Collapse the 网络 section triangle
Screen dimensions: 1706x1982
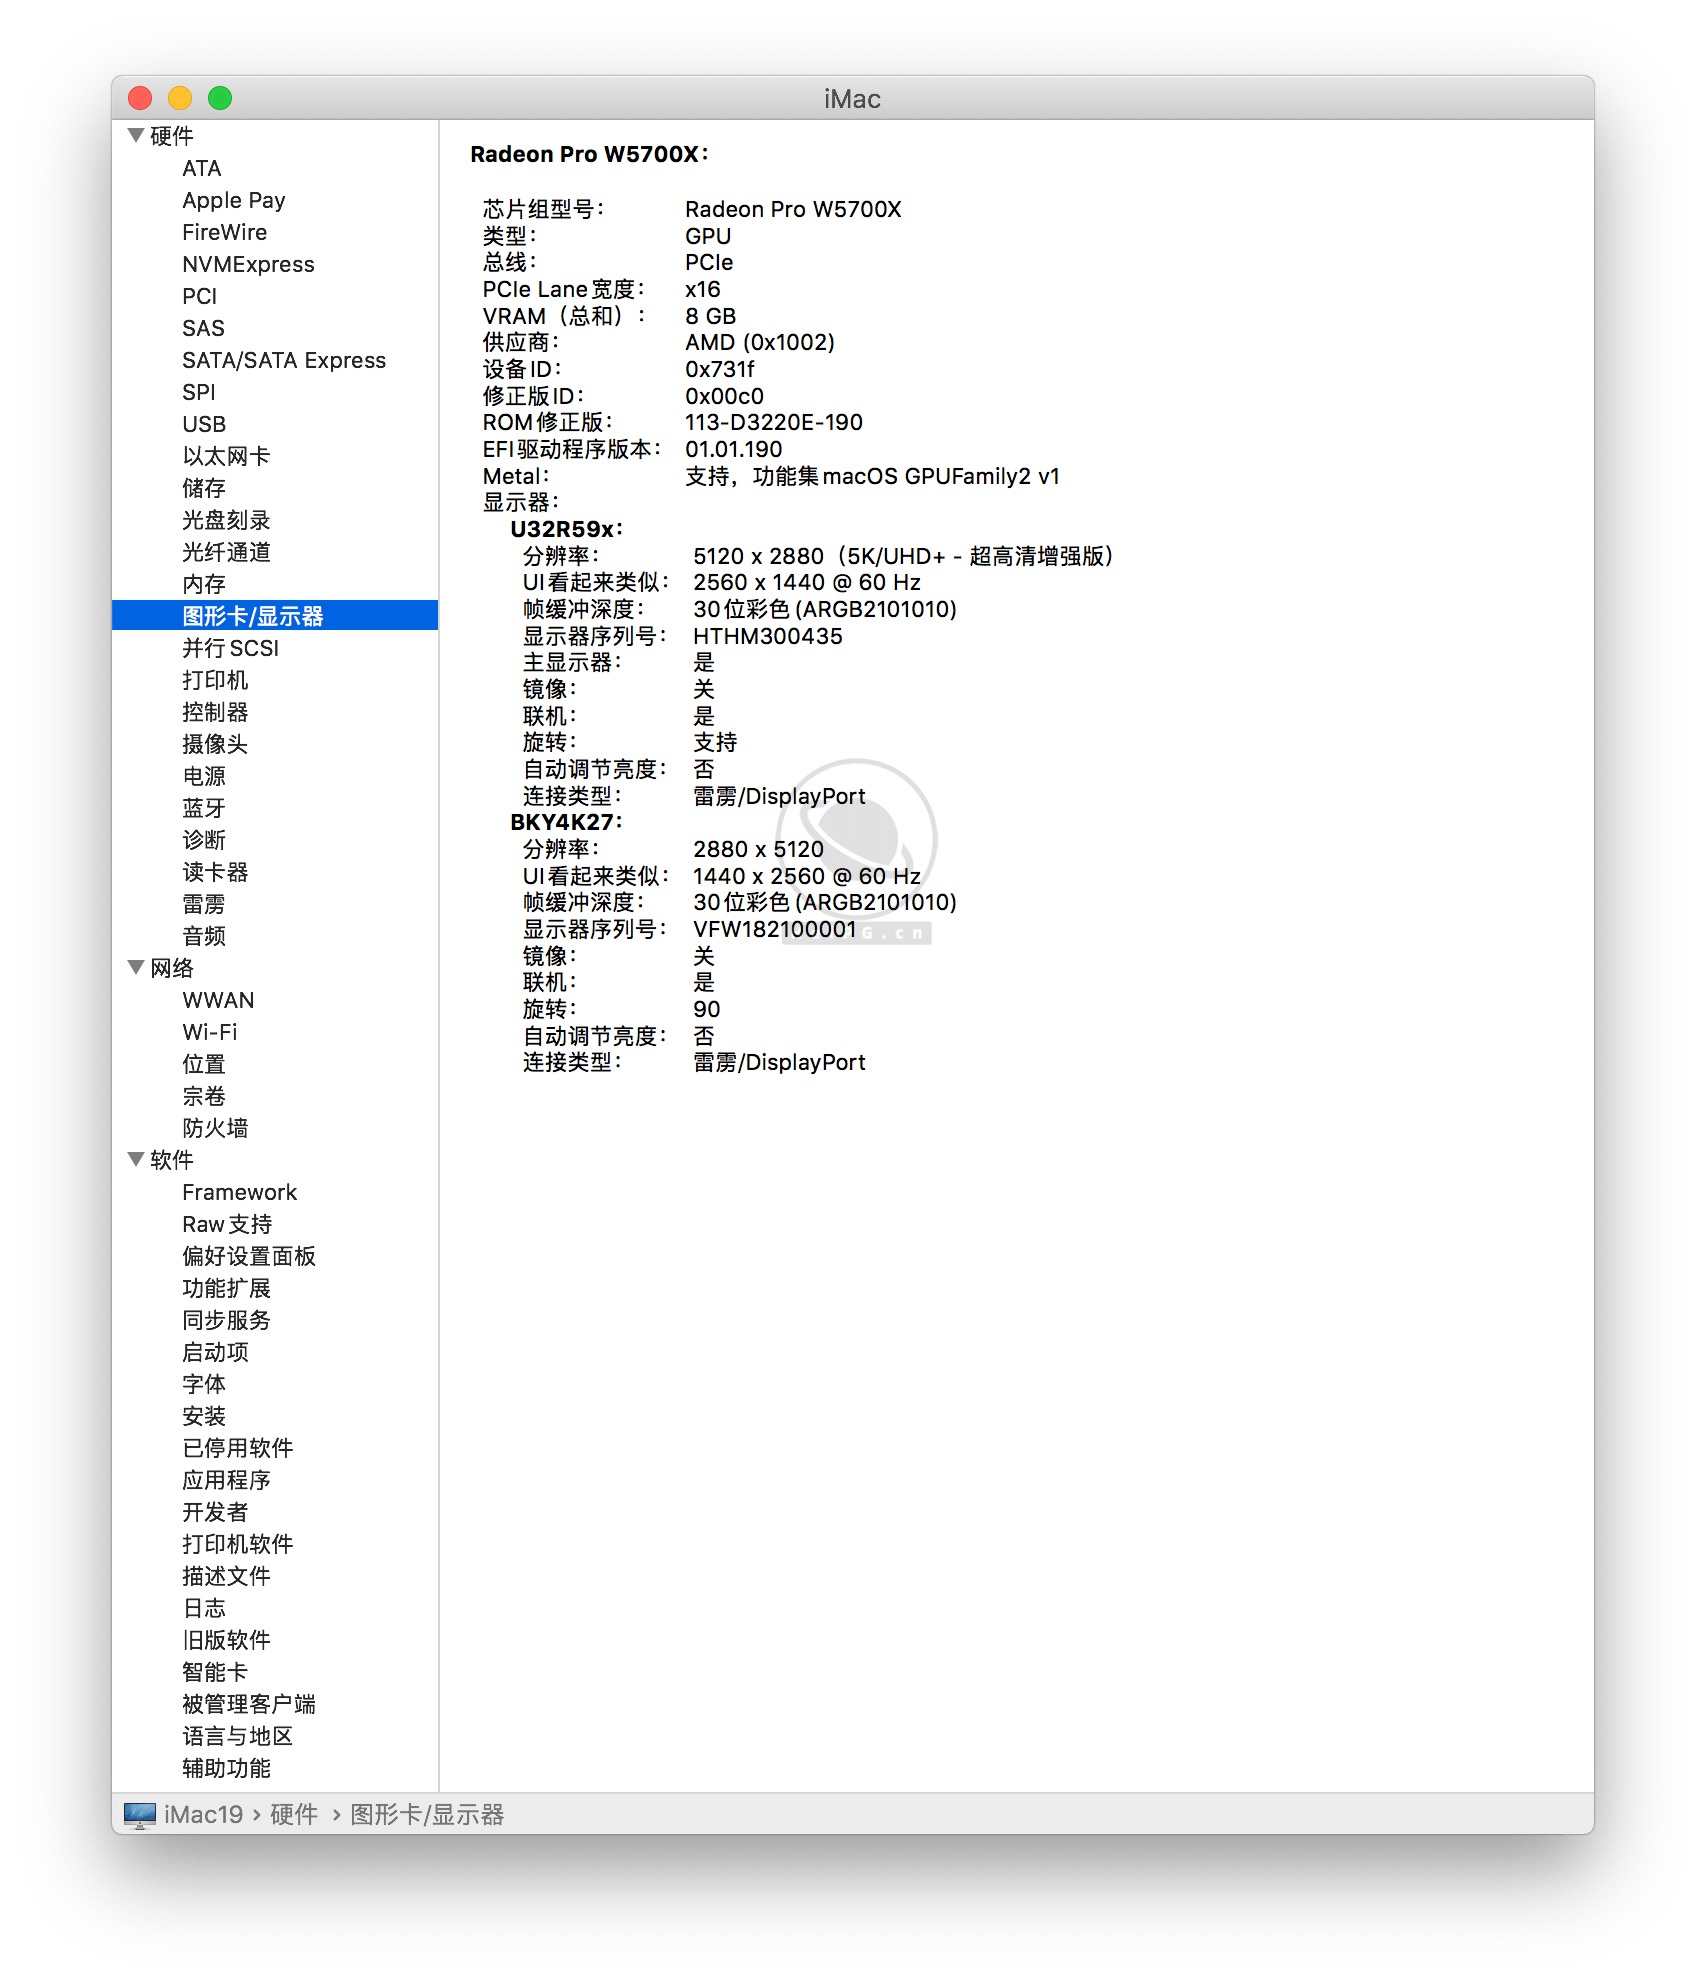(x=135, y=967)
